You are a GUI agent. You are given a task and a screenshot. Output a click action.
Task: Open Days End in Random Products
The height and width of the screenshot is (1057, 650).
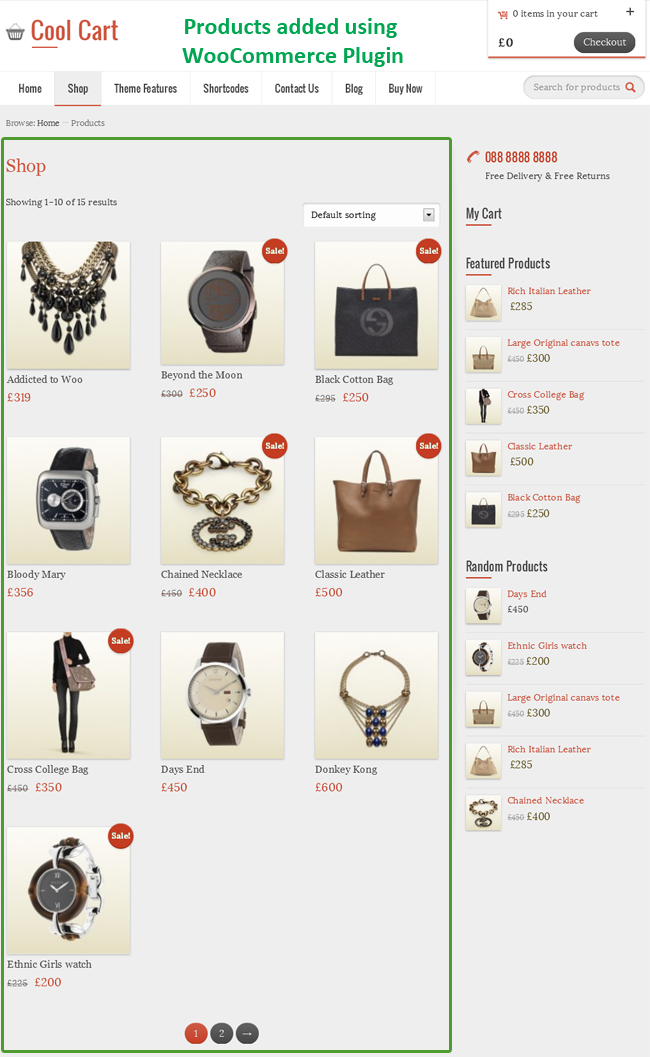click(527, 594)
